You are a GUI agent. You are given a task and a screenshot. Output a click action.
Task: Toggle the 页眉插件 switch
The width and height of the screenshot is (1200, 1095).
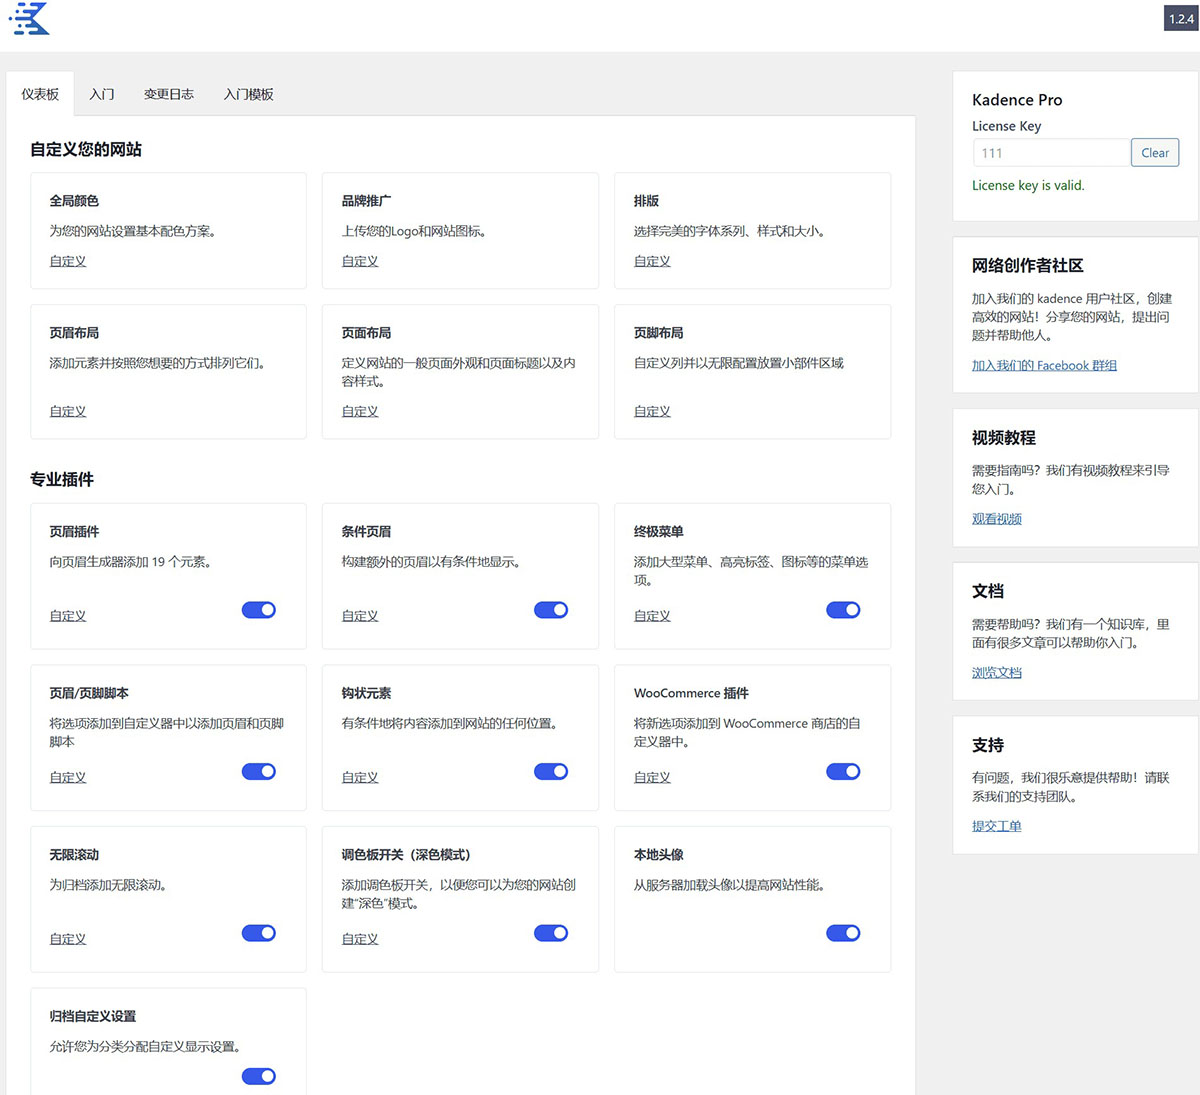coord(259,610)
